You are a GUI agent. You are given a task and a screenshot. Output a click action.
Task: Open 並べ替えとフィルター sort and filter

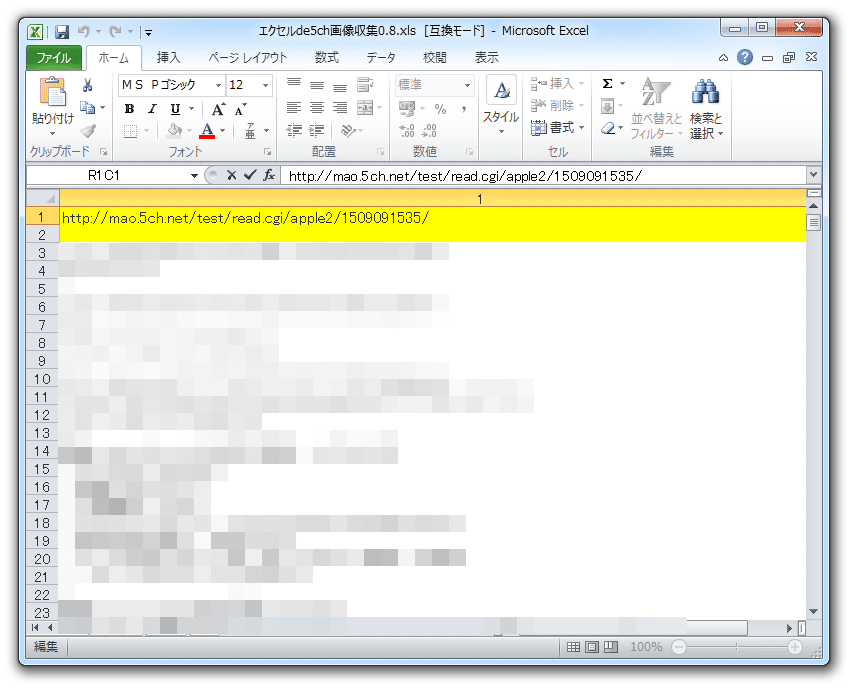click(x=656, y=108)
